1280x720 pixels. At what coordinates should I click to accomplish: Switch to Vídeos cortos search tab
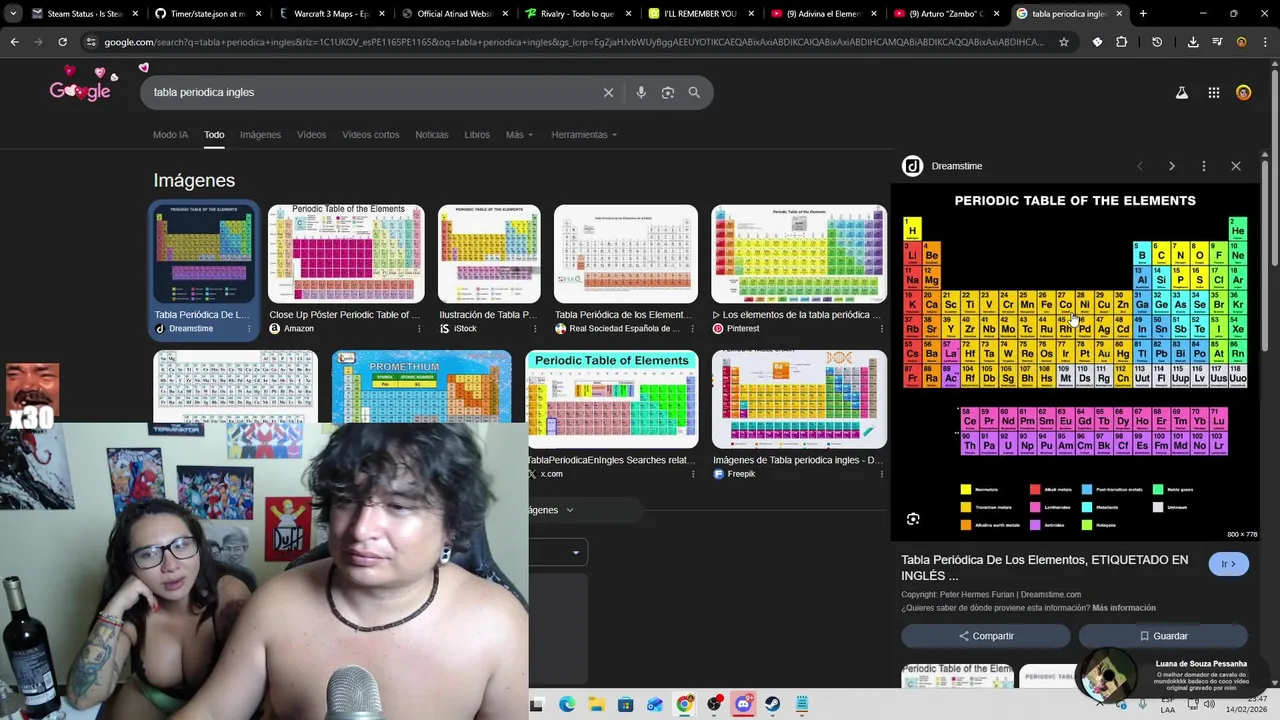(x=370, y=135)
